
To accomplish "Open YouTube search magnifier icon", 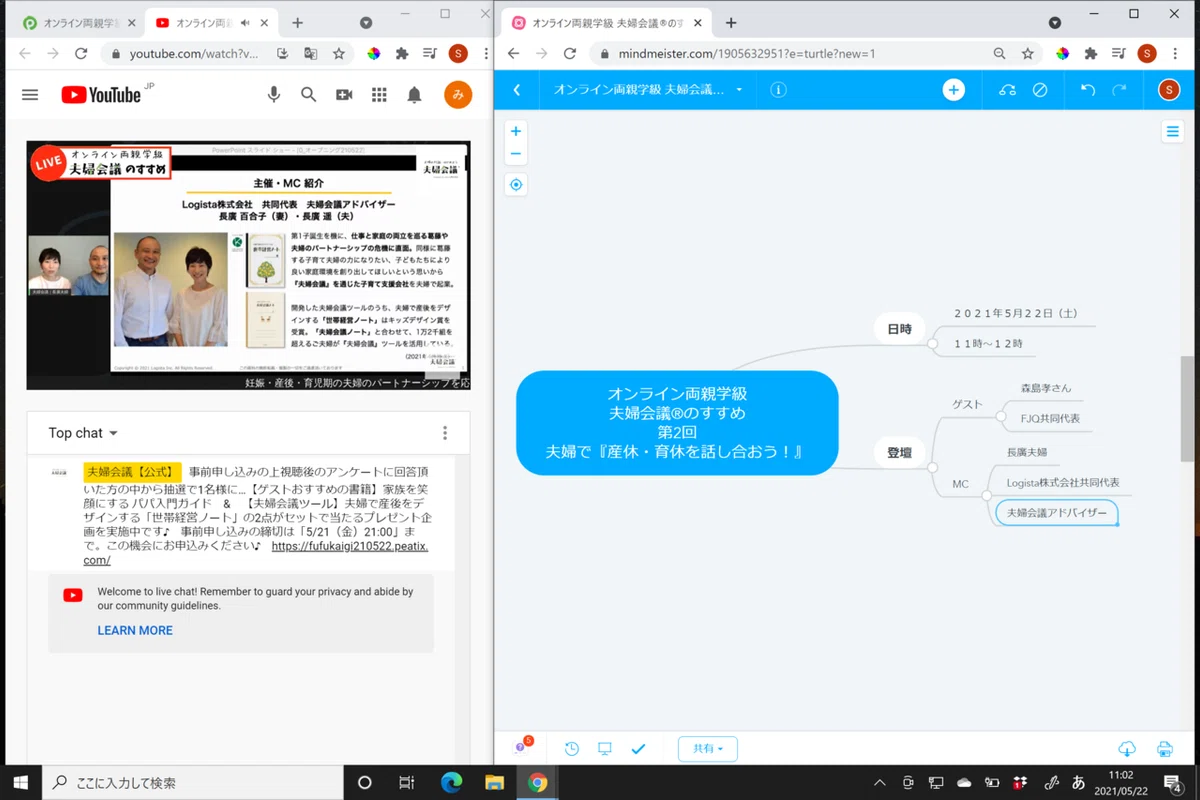I will pyautogui.click(x=309, y=94).
